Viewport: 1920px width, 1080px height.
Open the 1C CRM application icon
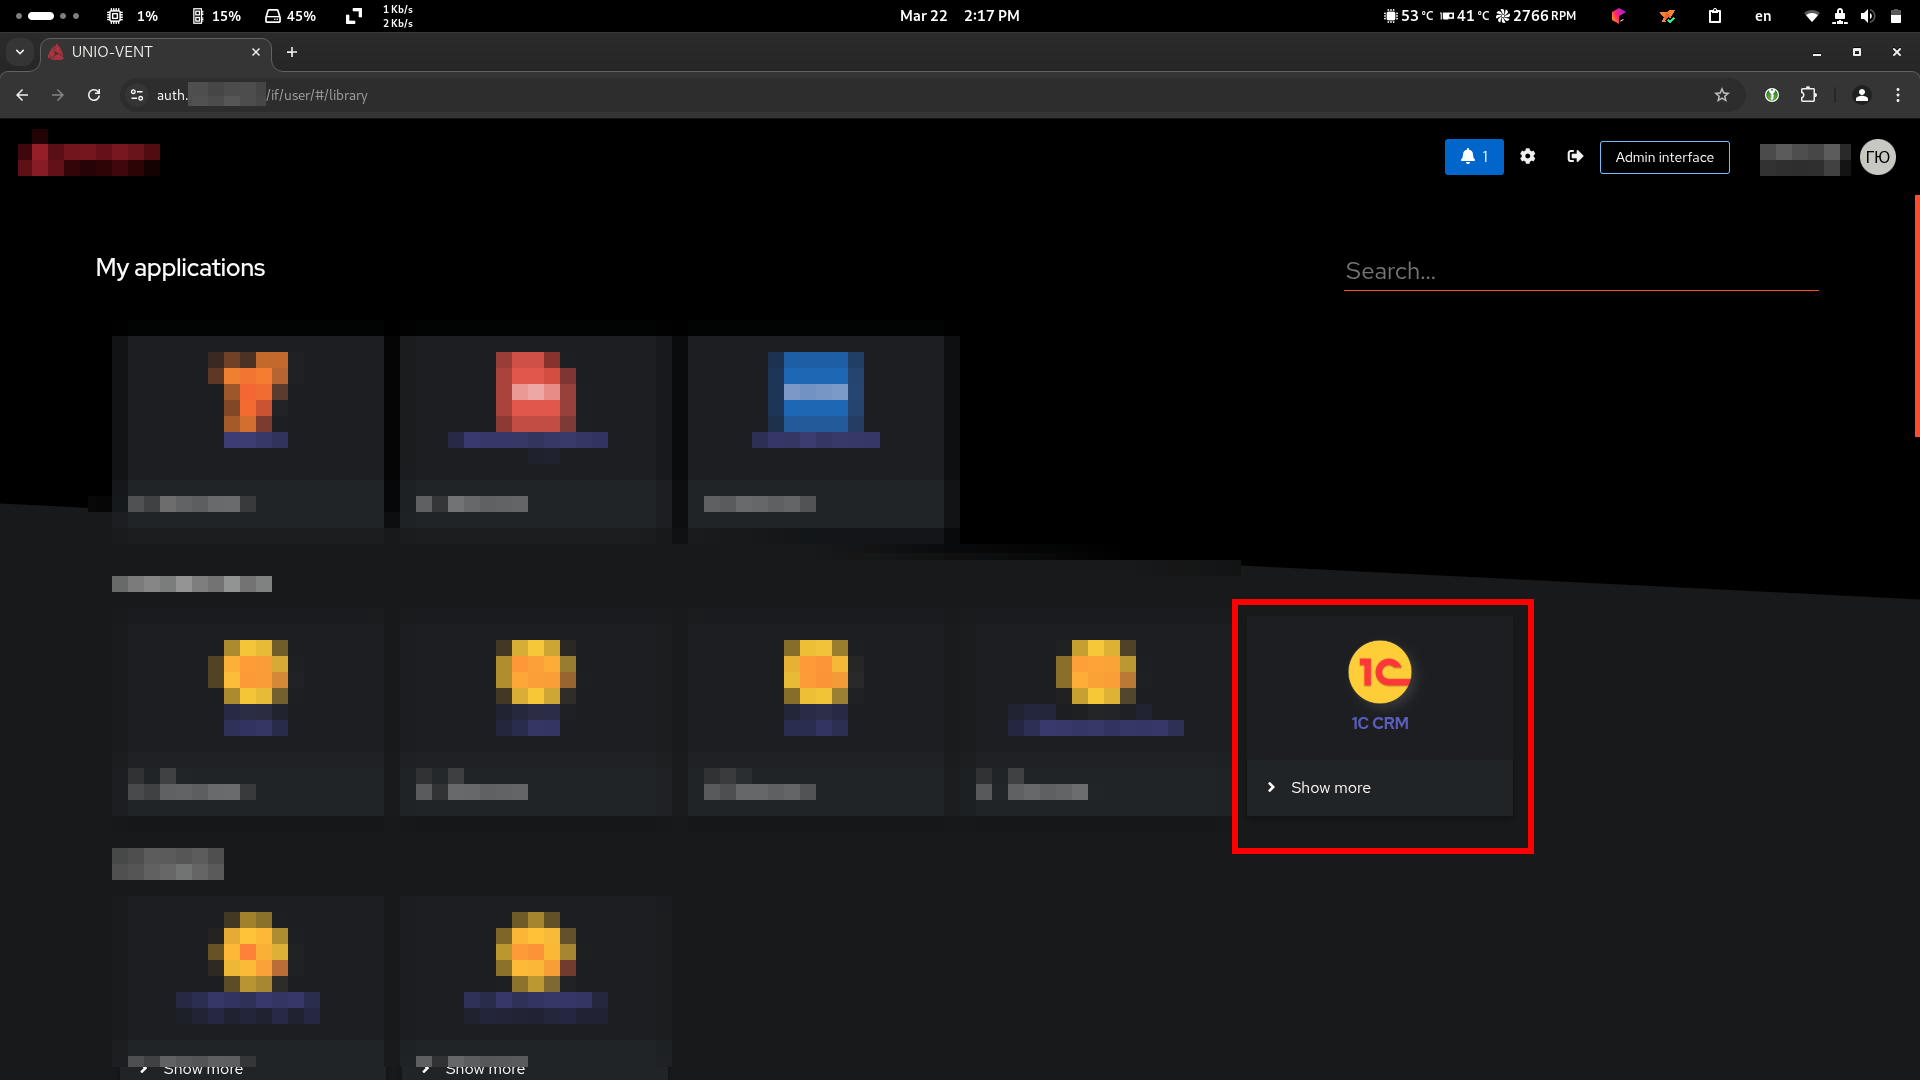(1379, 672)
